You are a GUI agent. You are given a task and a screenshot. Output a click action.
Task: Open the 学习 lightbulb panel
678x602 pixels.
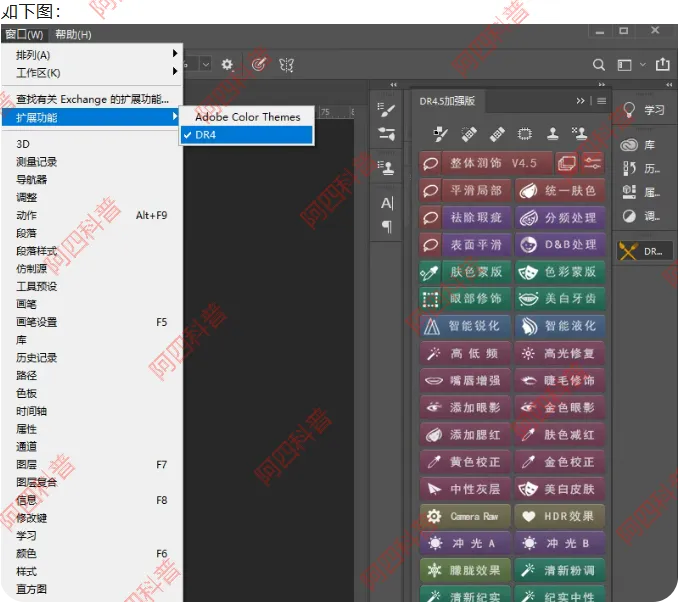tap(643, 110)
